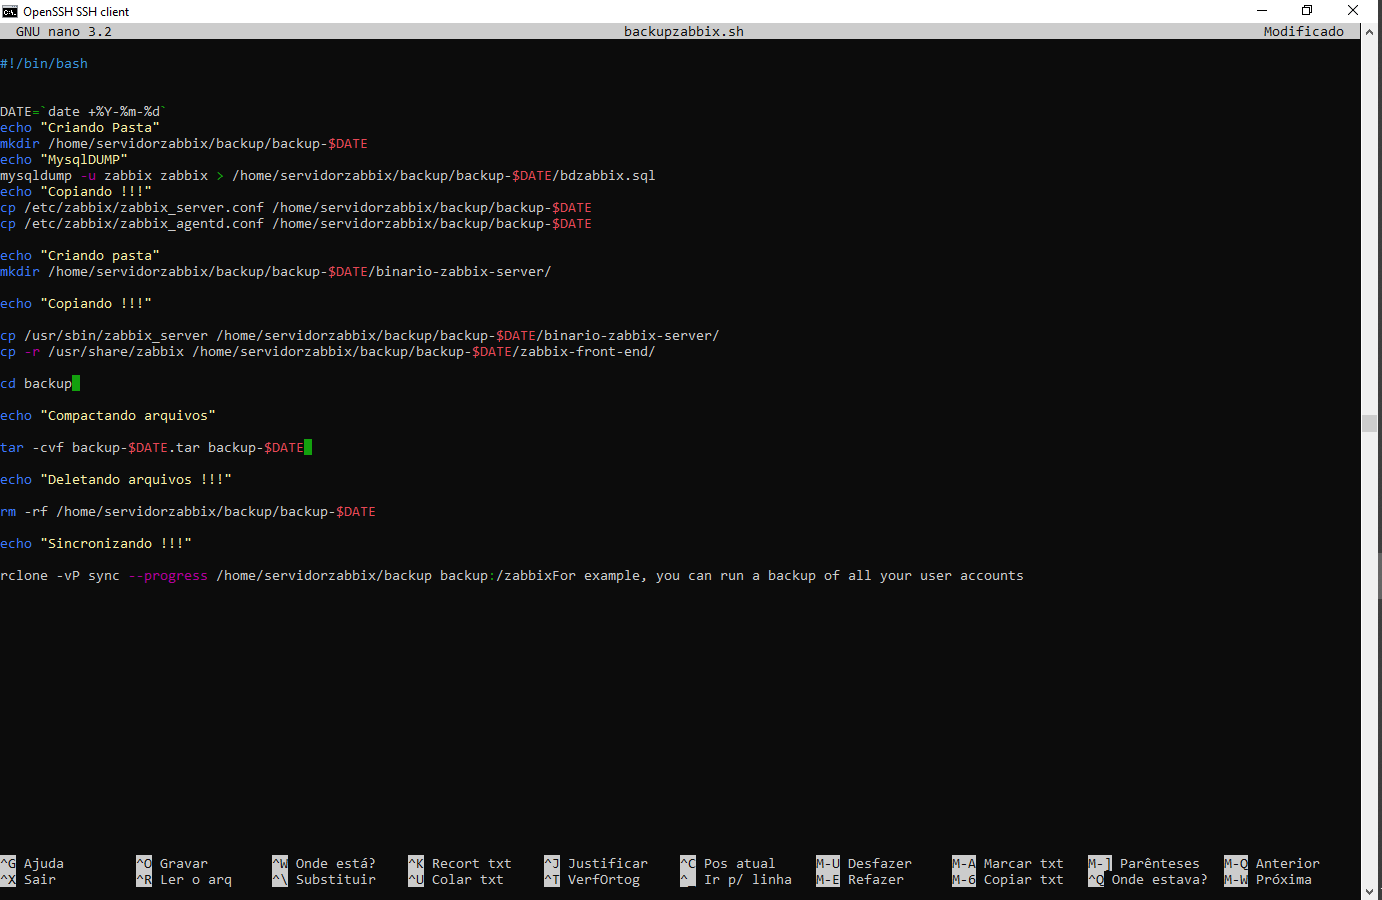Click the ^R Ler o arq shortcut
Image resolution: width=1382 pixels, height=900 pixels.
[x=184, y=879]
